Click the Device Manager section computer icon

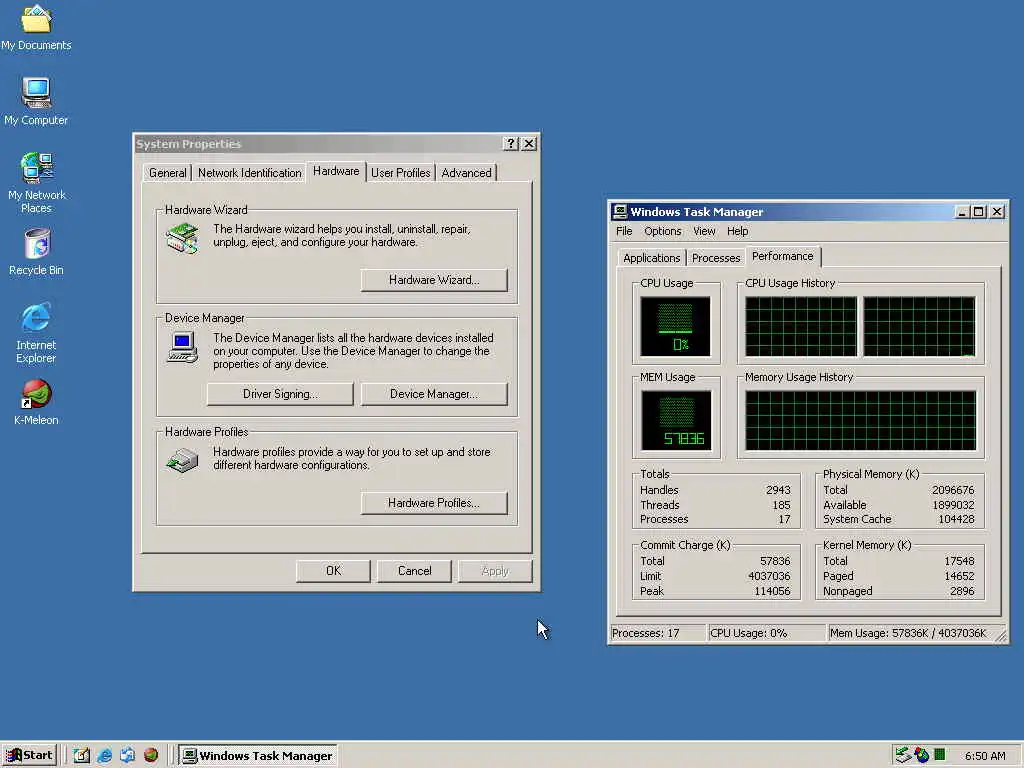click(182, 347)
